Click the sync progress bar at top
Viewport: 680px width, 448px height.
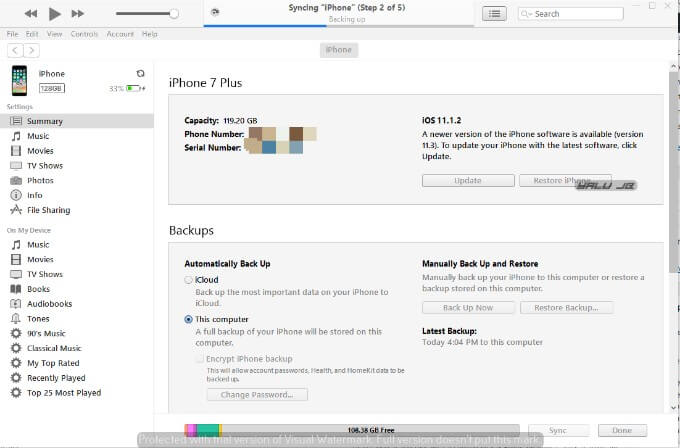339,26
